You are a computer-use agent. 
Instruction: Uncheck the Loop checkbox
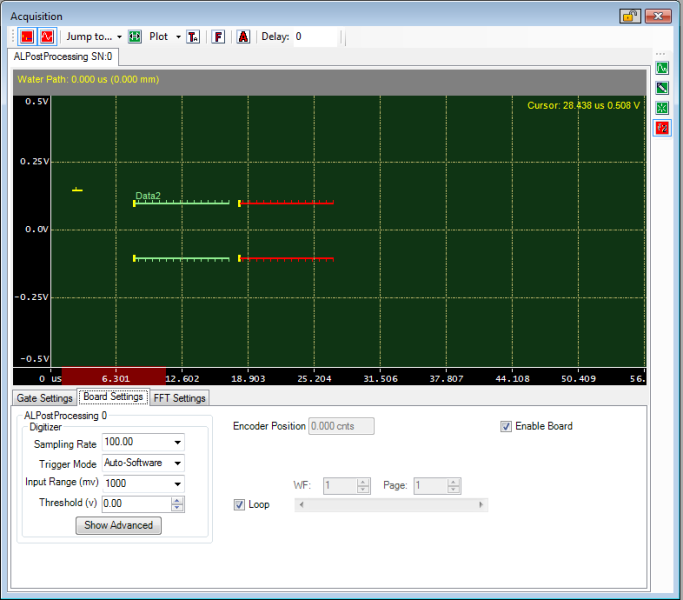pyautogui.click(x=239, y=504)
